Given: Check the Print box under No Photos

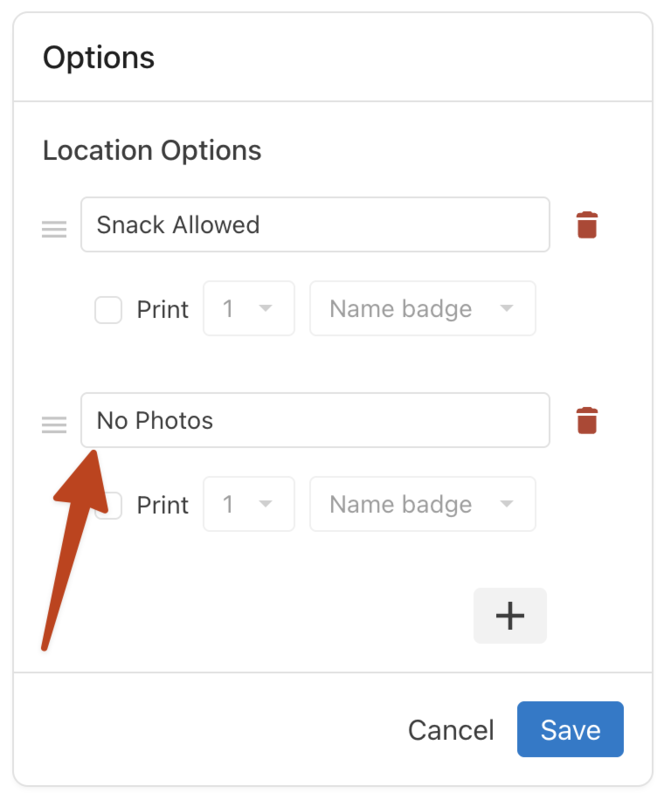Looking at the screenshot, I should (108, 504).
